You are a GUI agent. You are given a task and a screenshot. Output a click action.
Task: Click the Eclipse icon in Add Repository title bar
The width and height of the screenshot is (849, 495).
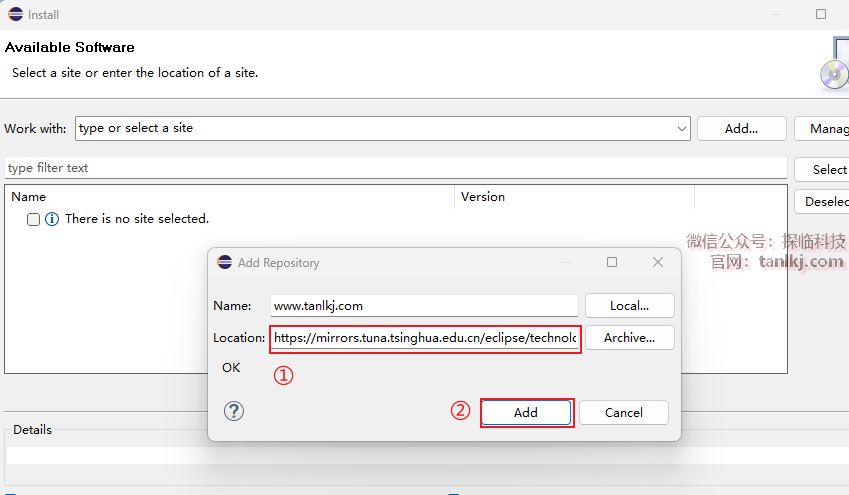[x=225, y=263]
